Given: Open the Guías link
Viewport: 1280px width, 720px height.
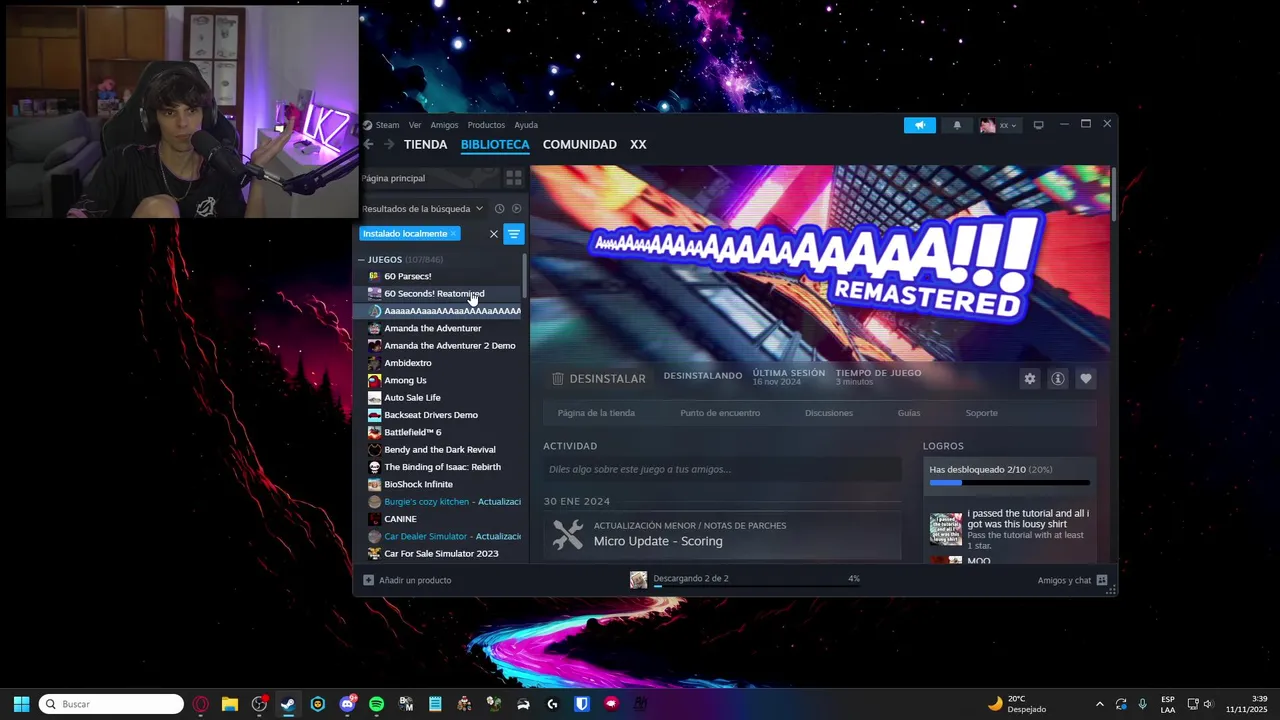Looking at the screenshot, I should (x=909, y=413).
